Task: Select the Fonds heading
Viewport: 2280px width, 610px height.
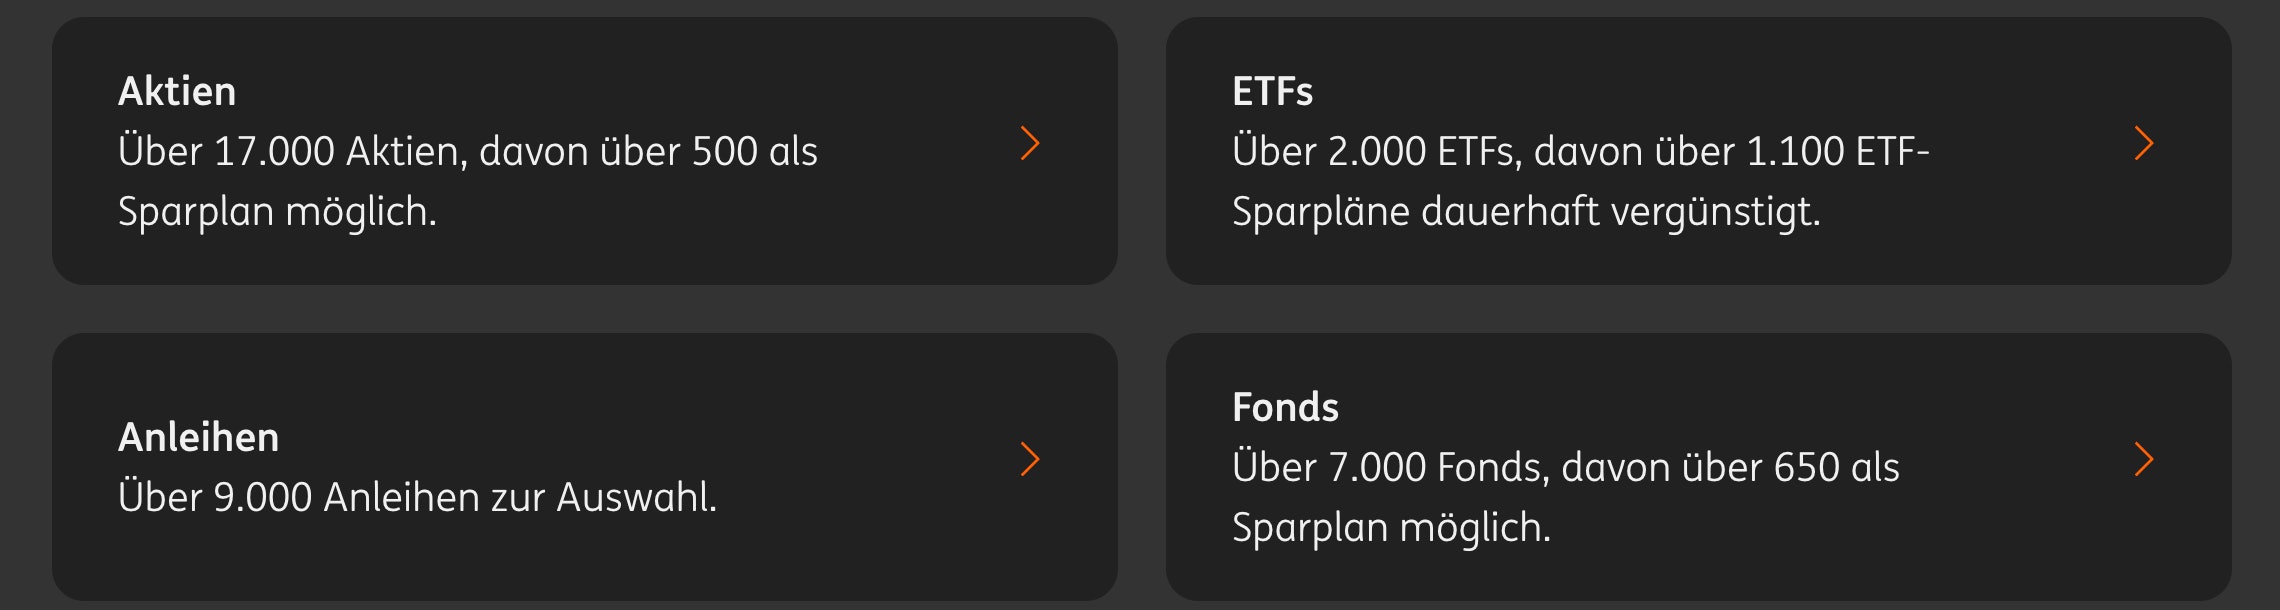Action: coord(1285,408)
